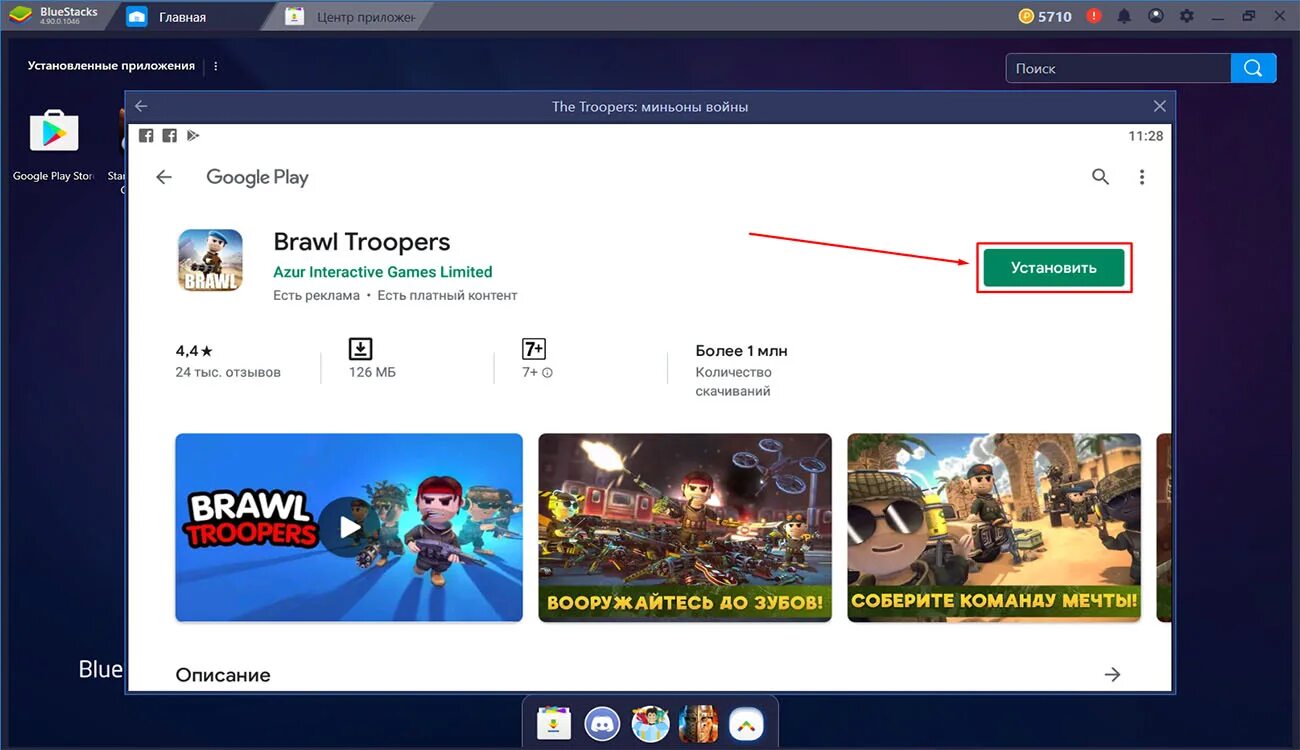
Task: Play the Brawl Troopers trailer video
Action: pos(349,527)
